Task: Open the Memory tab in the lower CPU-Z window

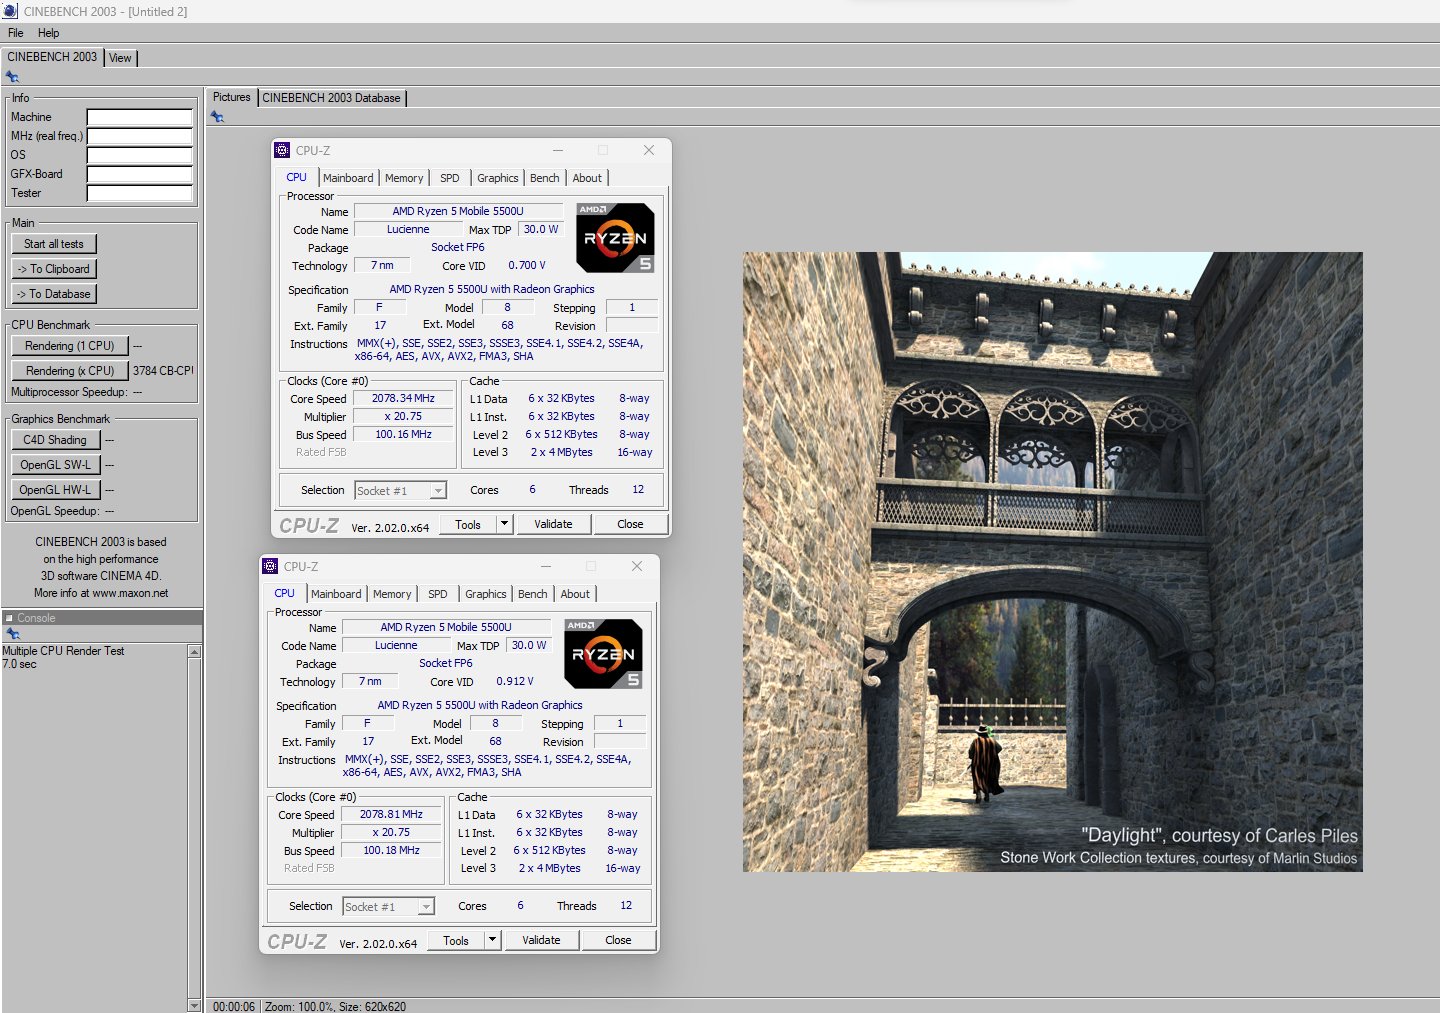Action: pos(392,594)
